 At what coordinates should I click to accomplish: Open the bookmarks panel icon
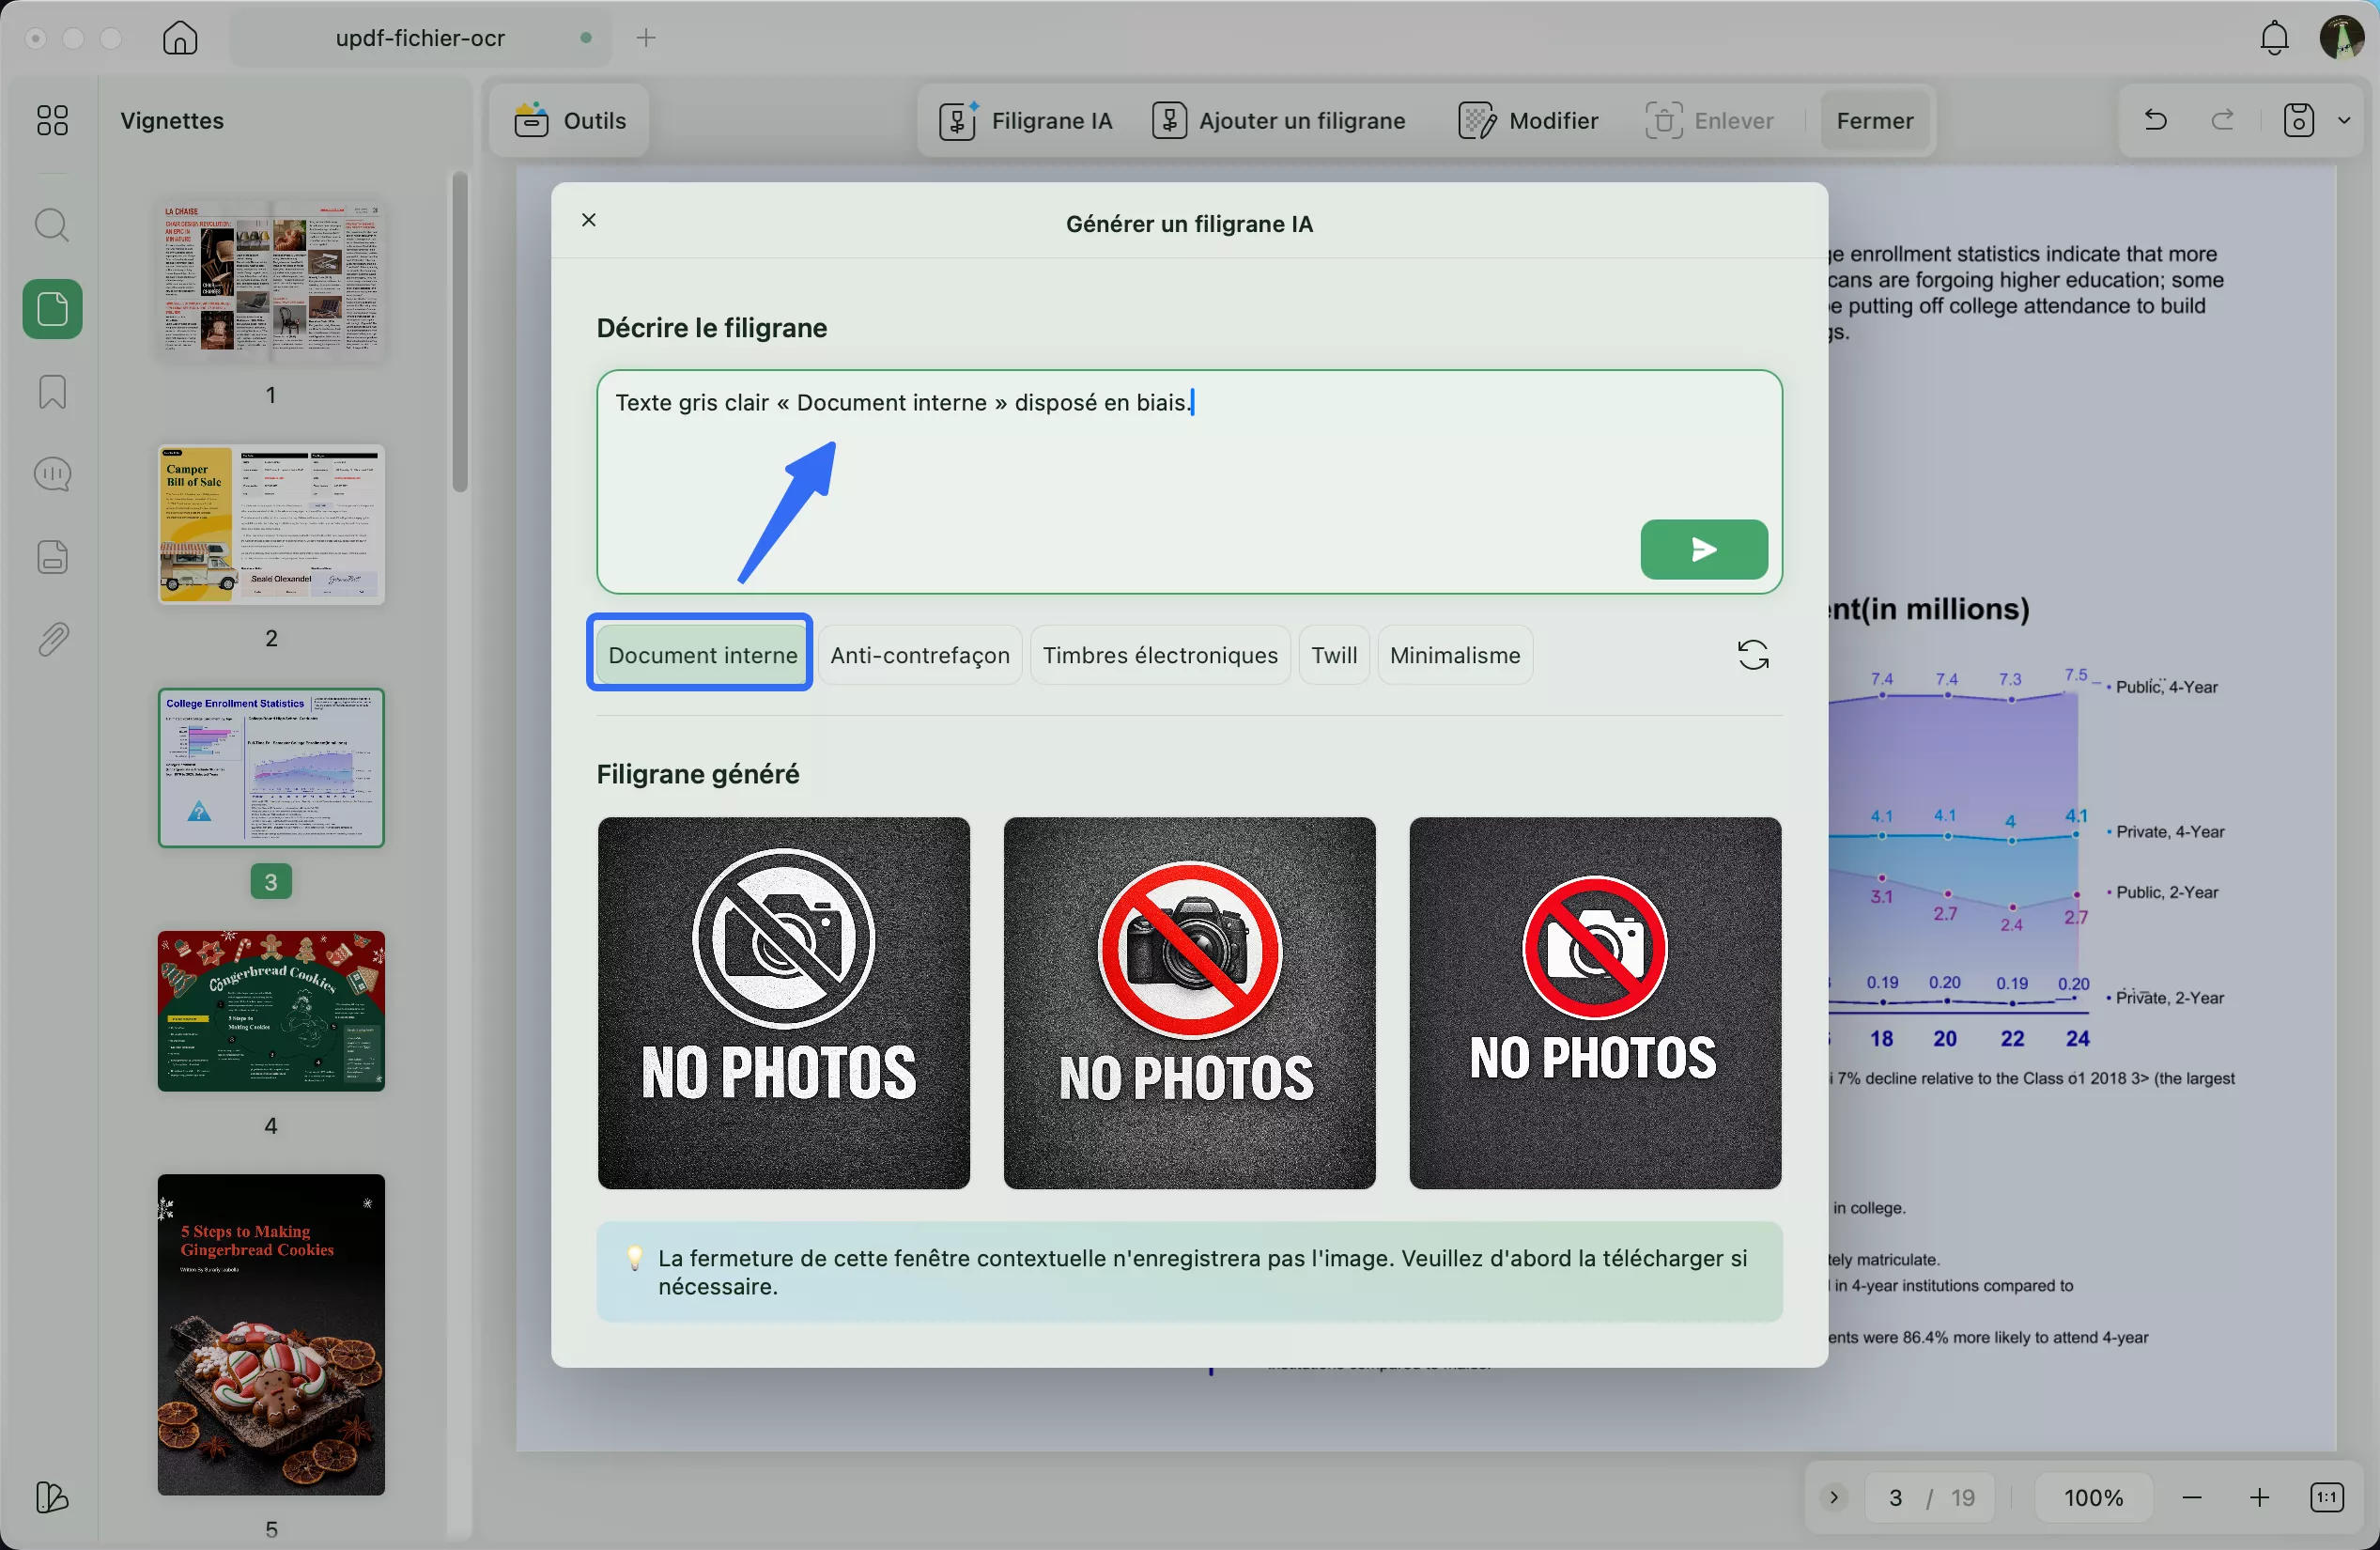[x=52, y=391]
